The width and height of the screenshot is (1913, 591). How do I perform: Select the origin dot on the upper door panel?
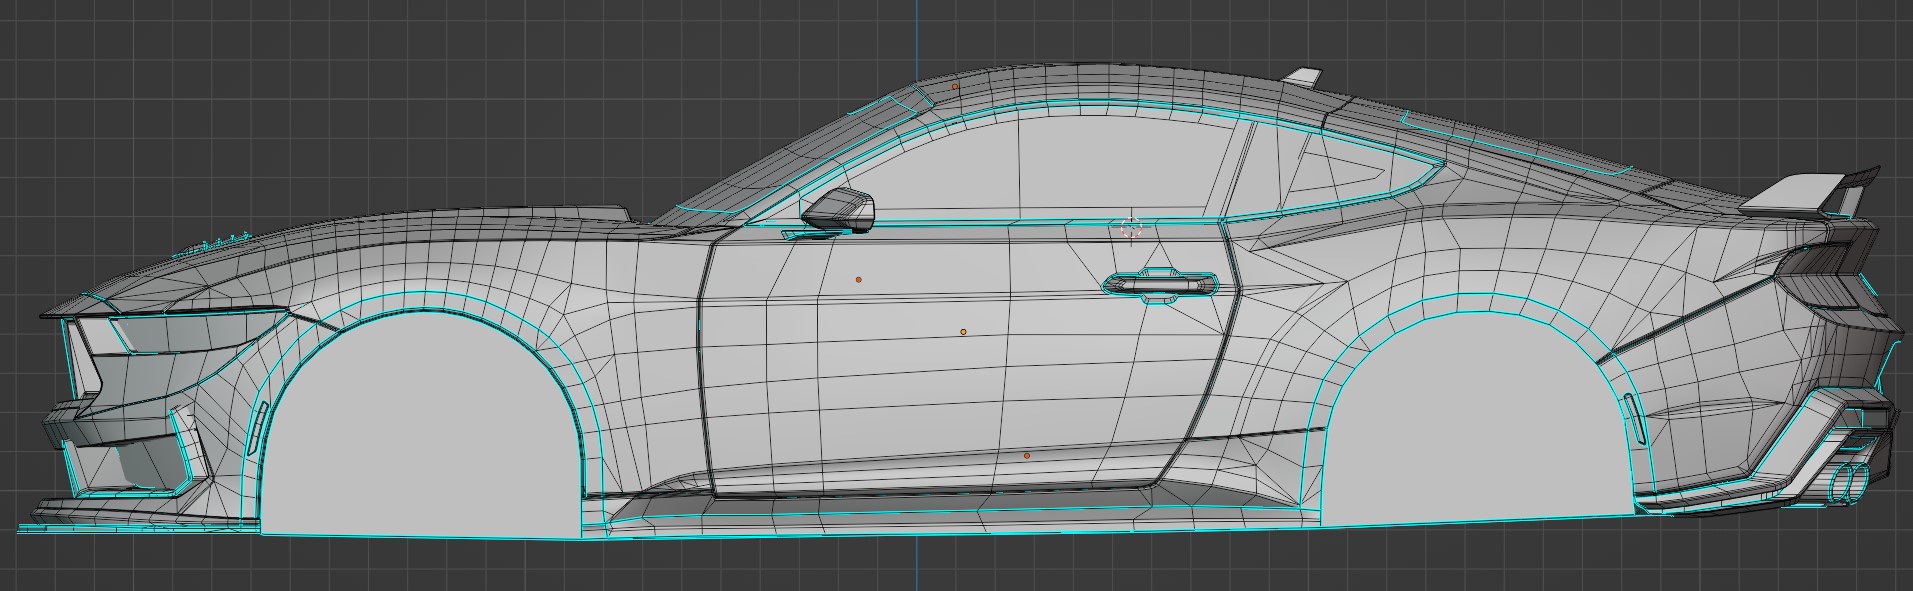click(x=859, y=280)
